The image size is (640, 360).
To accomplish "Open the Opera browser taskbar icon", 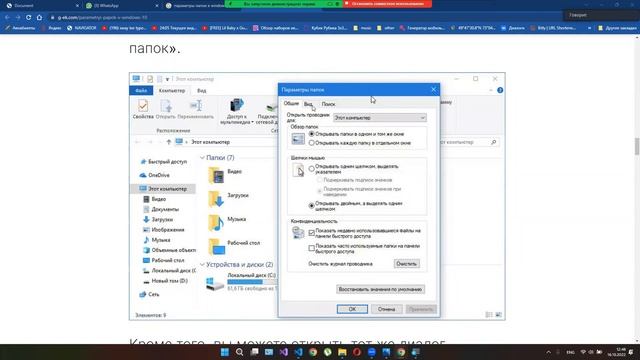I will [x=357, y=352].
